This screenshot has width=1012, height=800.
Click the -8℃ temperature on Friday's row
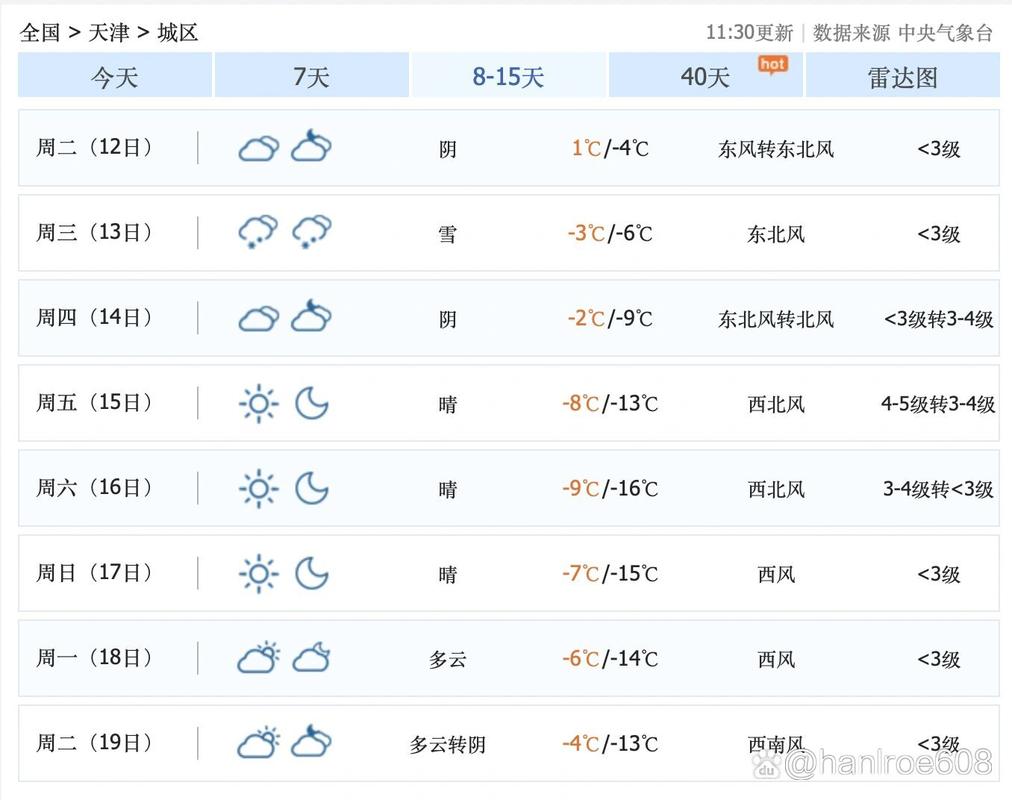[580, 403]
